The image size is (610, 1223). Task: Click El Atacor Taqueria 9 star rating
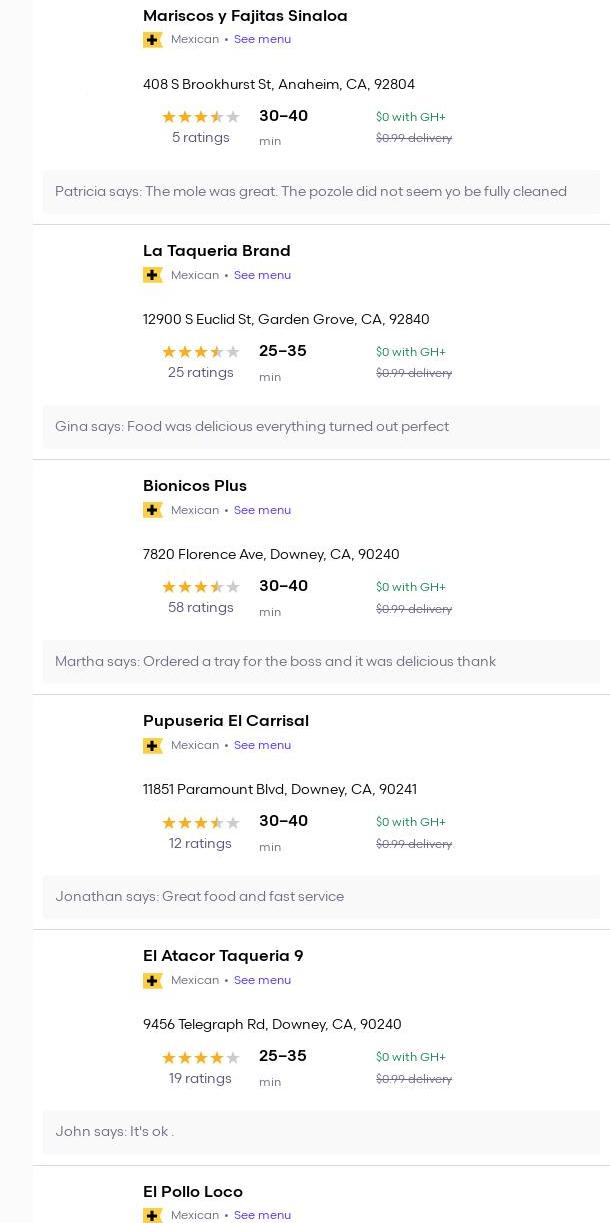point(200,1057)
